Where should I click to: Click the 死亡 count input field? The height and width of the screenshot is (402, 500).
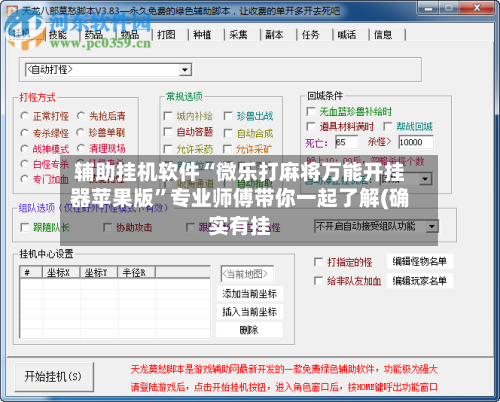347,142
